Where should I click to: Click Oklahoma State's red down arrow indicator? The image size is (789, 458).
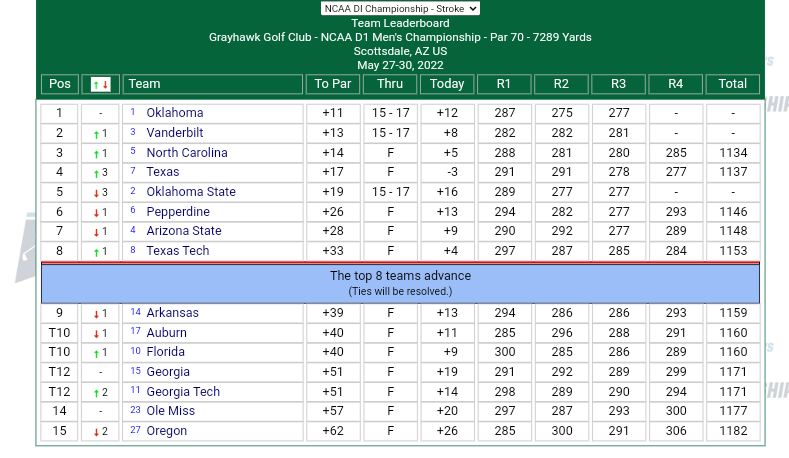(x=95, y=193)
